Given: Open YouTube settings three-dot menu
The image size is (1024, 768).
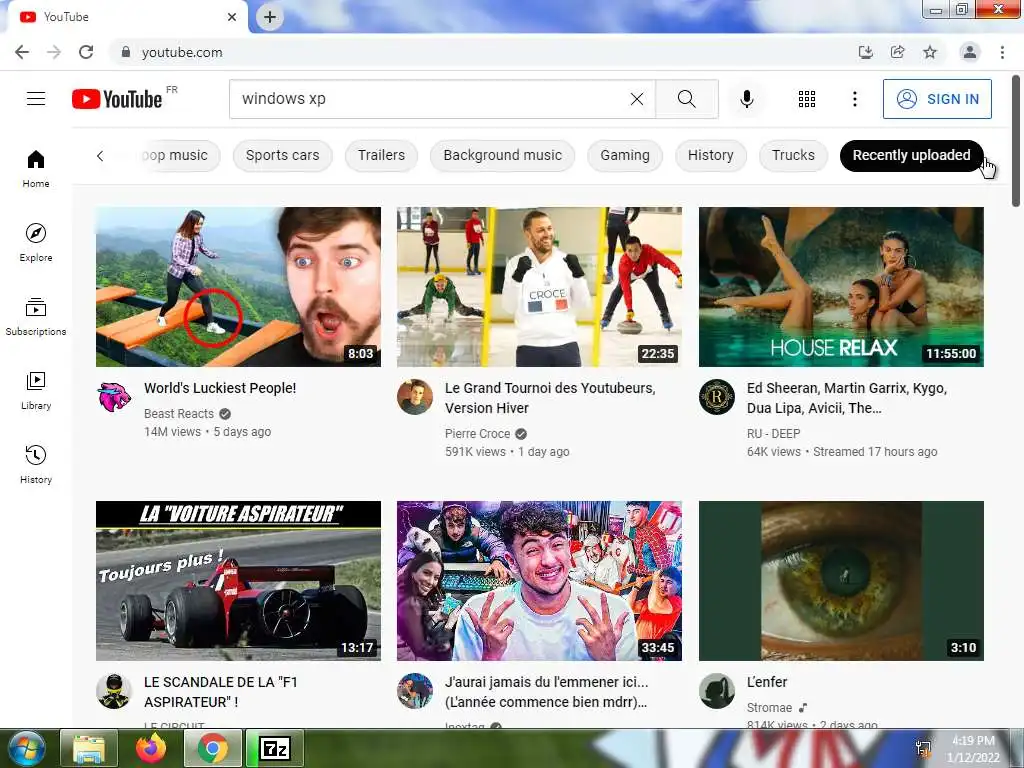Looking at the screenshot, I should 854,99.
